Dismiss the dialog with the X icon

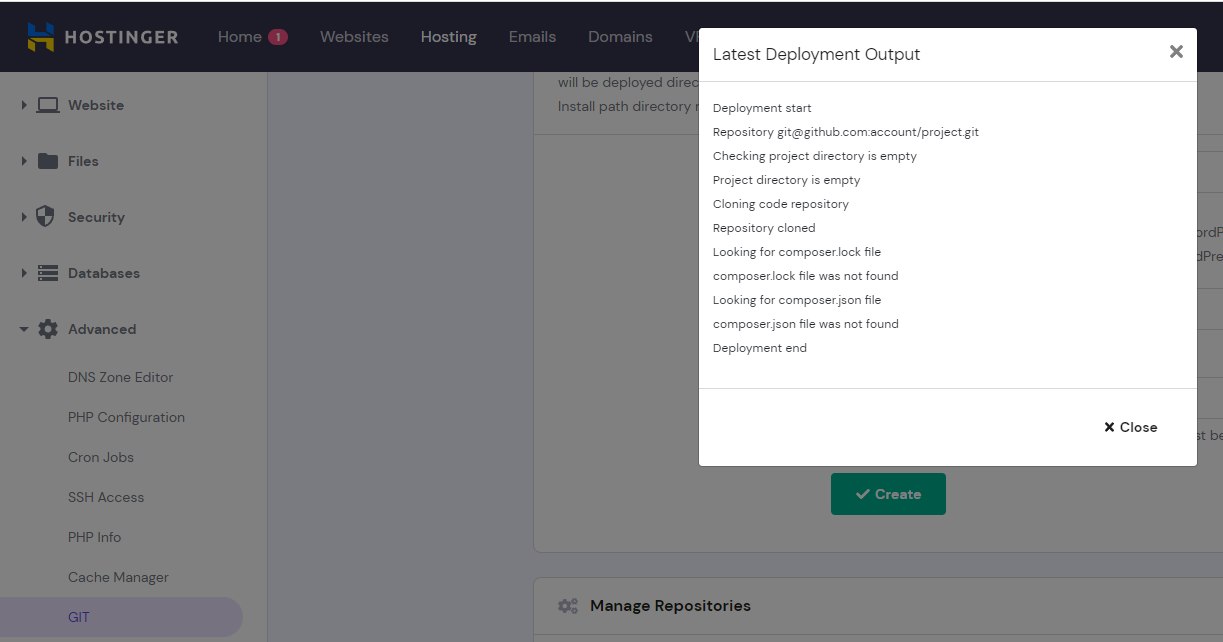(x=1176, y=51)
